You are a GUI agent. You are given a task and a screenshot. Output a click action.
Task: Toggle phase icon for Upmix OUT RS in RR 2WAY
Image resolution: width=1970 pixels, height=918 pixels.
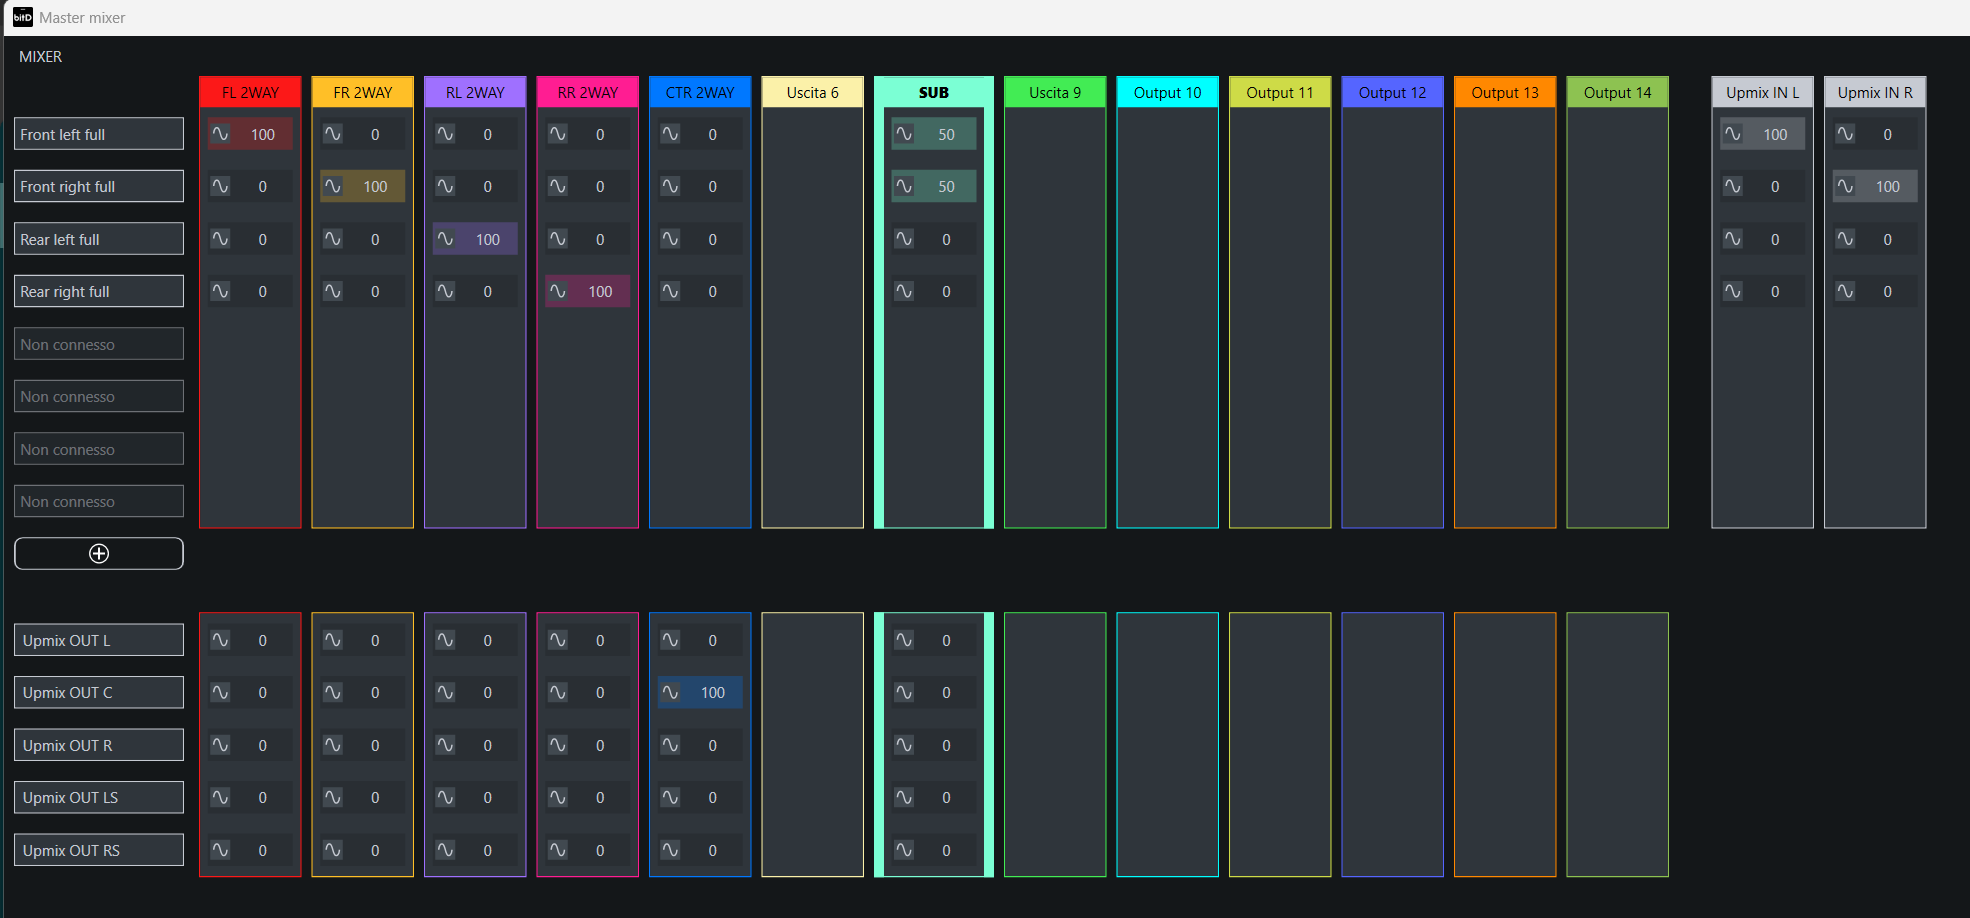click(x=558, y=850)
